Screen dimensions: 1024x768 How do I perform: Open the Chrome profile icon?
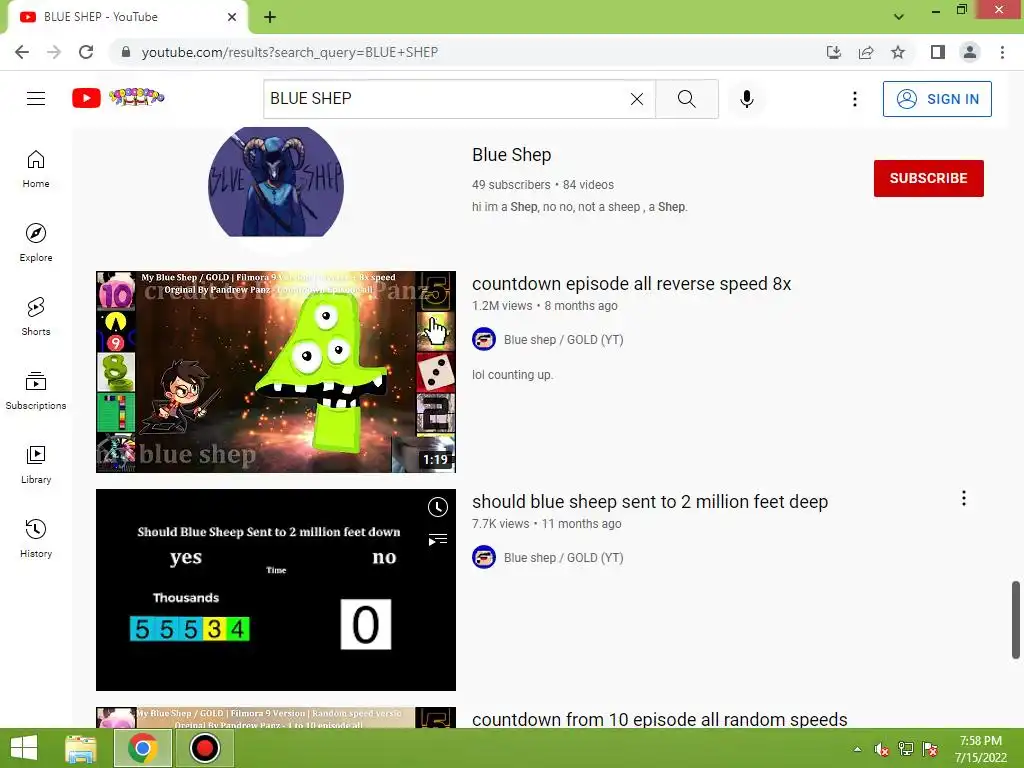click(970, 52)
